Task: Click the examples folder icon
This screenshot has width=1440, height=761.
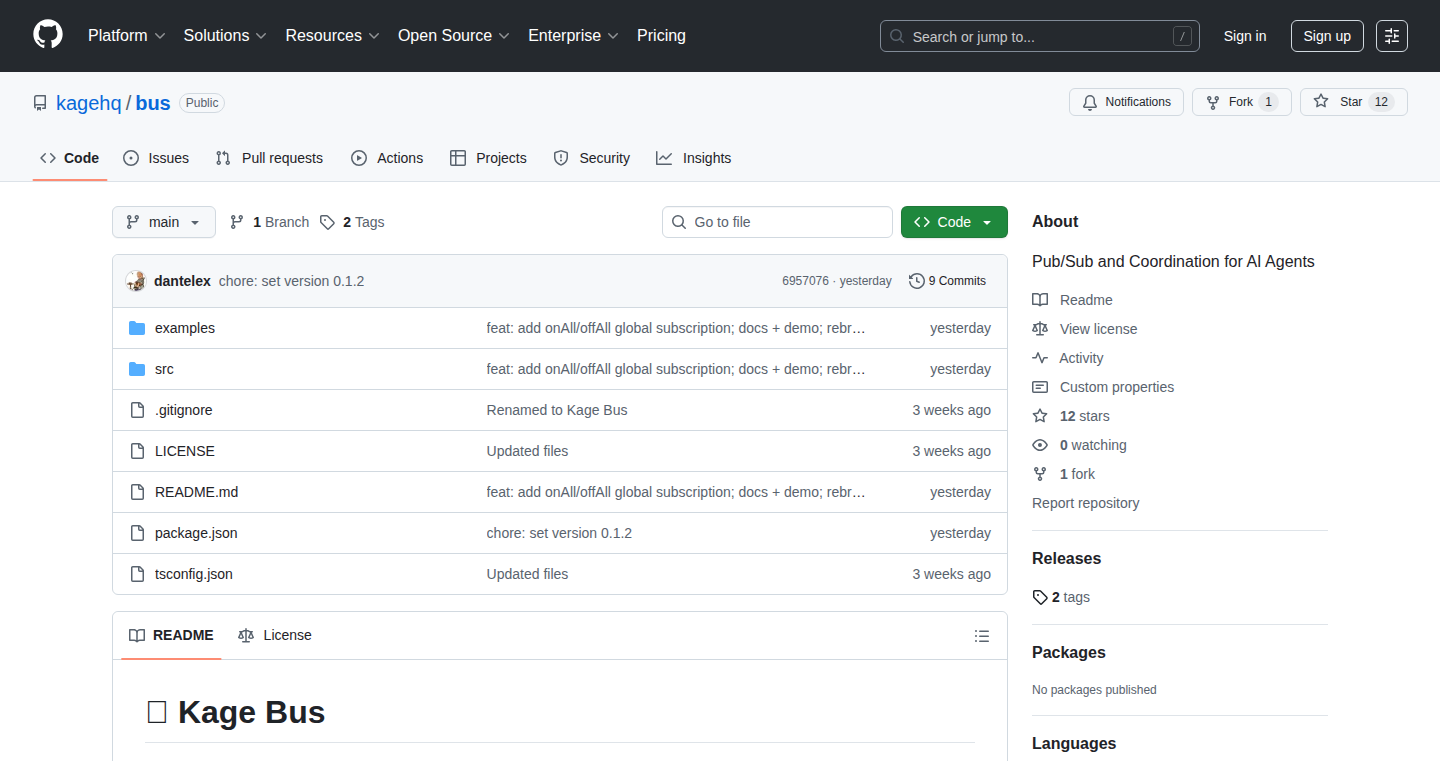Action: pyautogui.click(x=137, y=328)
